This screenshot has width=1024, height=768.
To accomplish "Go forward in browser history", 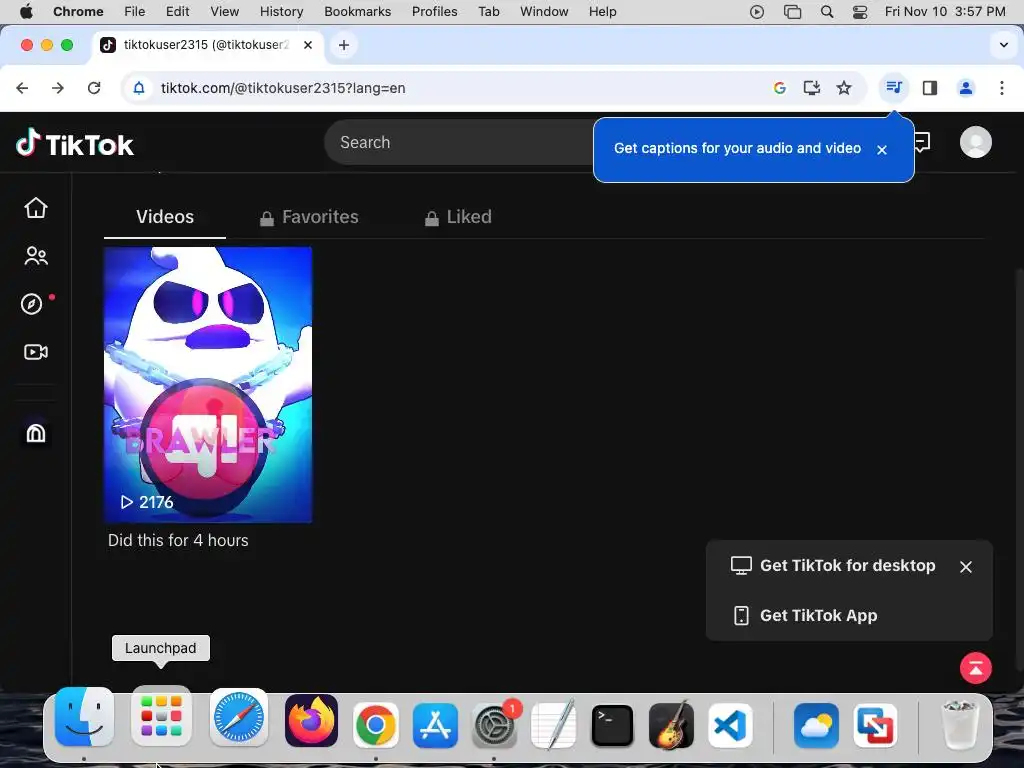I will click(x=58, y=88).
